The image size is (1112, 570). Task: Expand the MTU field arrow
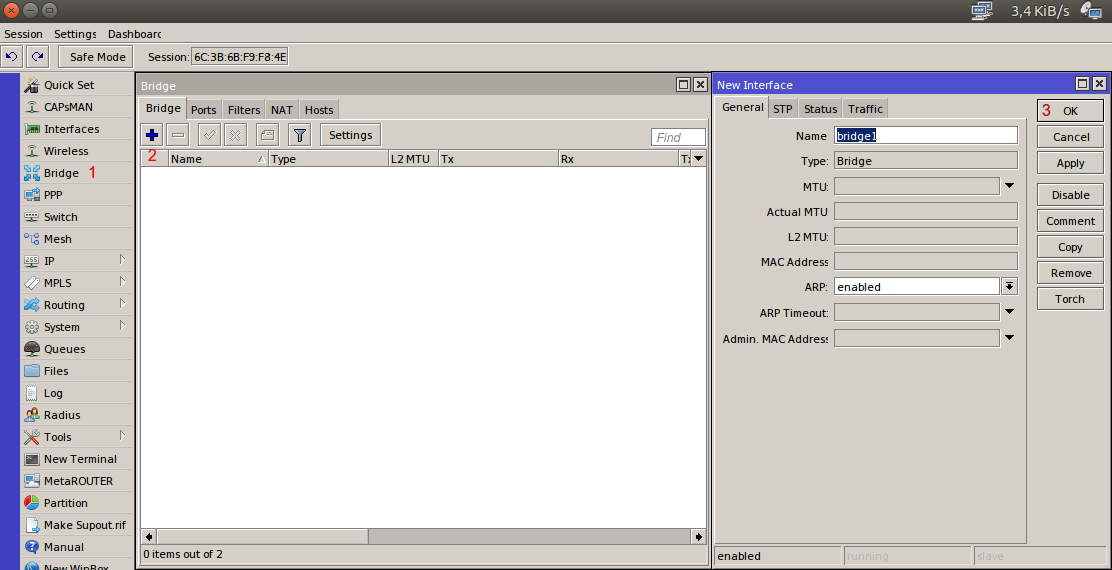coord(1009,186)
